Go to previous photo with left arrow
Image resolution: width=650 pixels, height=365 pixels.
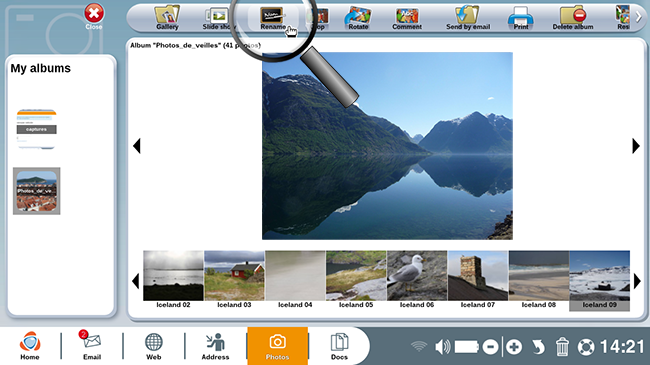[x=137, y=146]
